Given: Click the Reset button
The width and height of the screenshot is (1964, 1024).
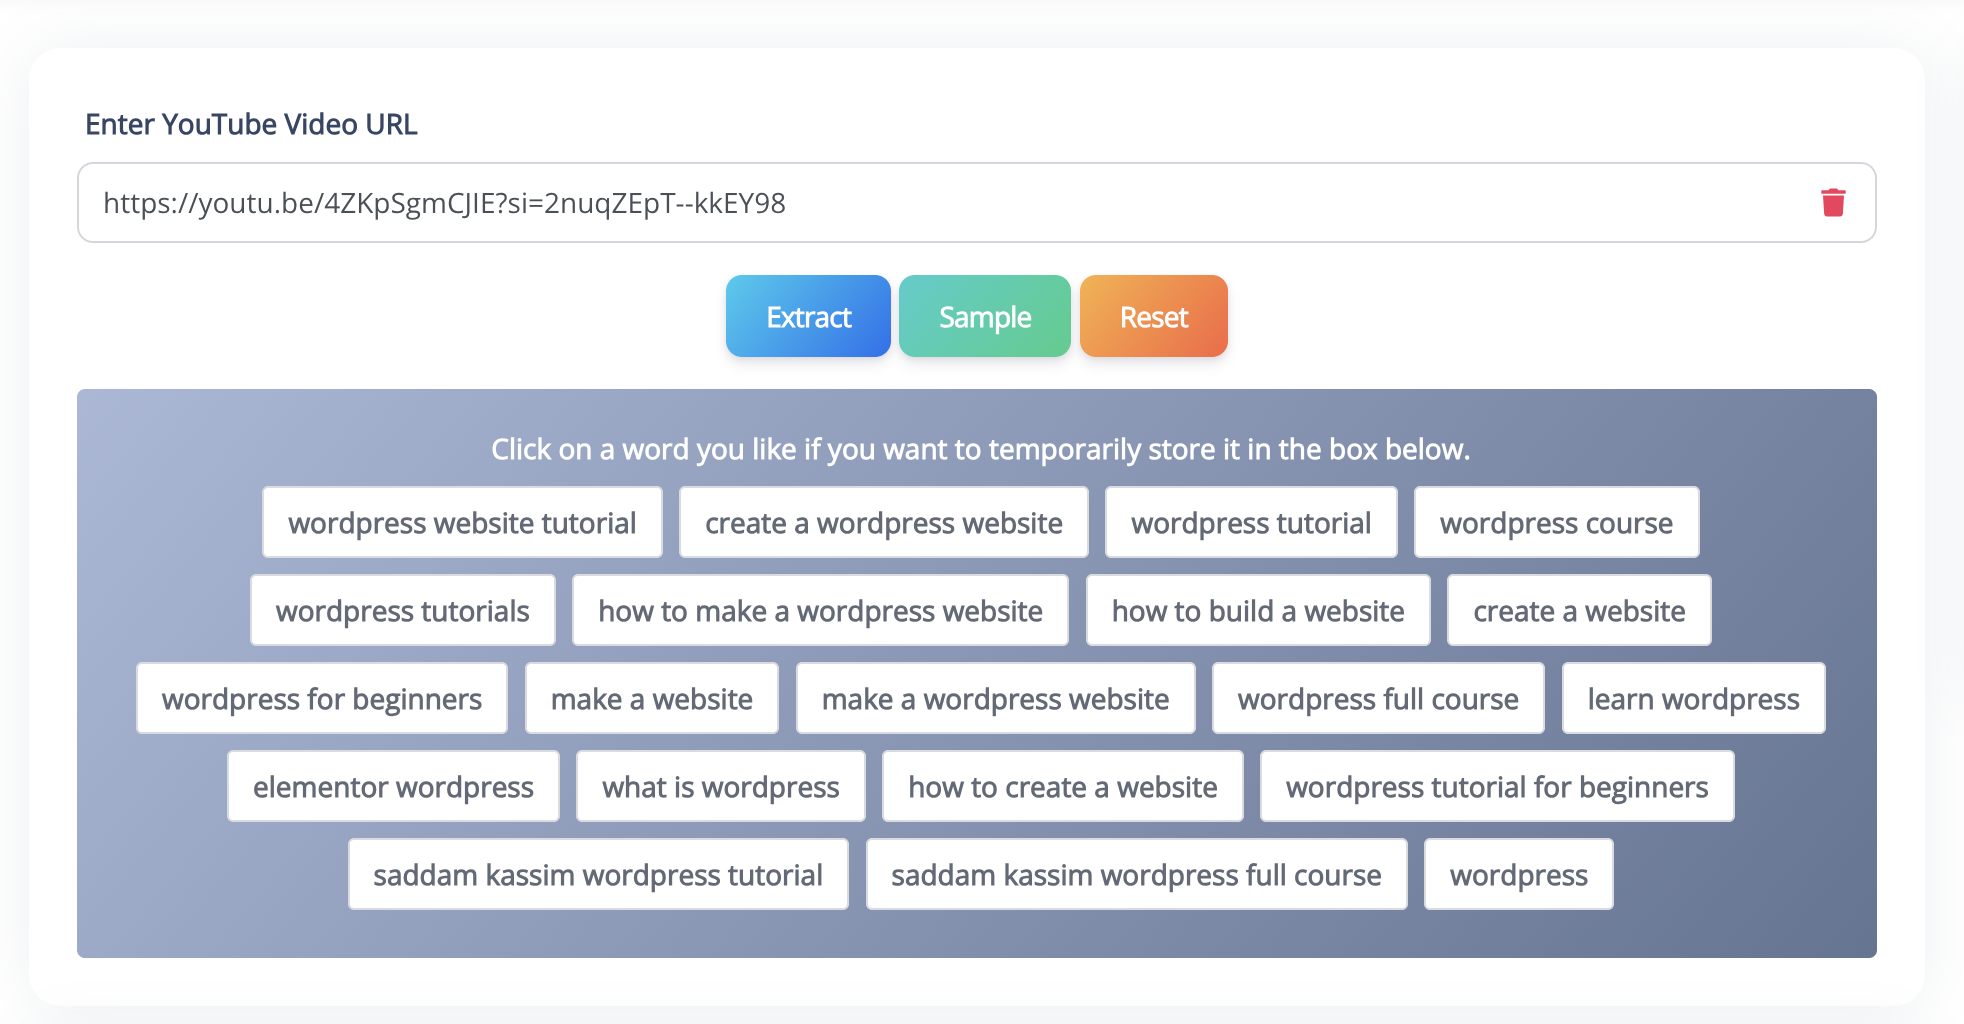Looking at the screenshot, I should click(1152, 316).
